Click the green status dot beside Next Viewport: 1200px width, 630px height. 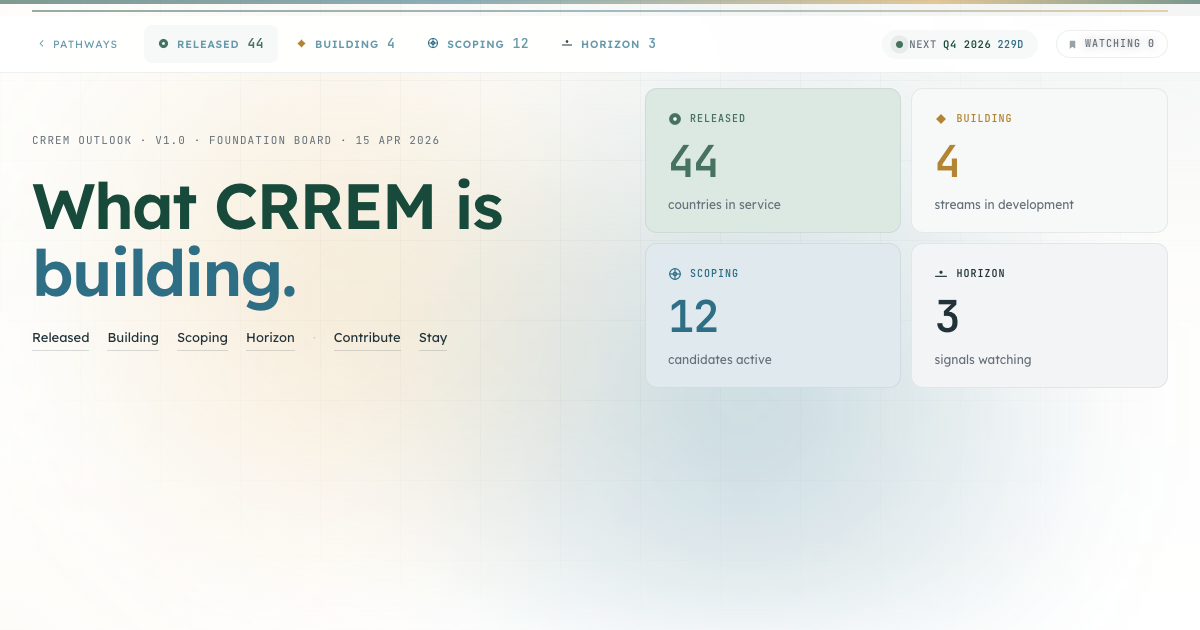coord(899,44)
